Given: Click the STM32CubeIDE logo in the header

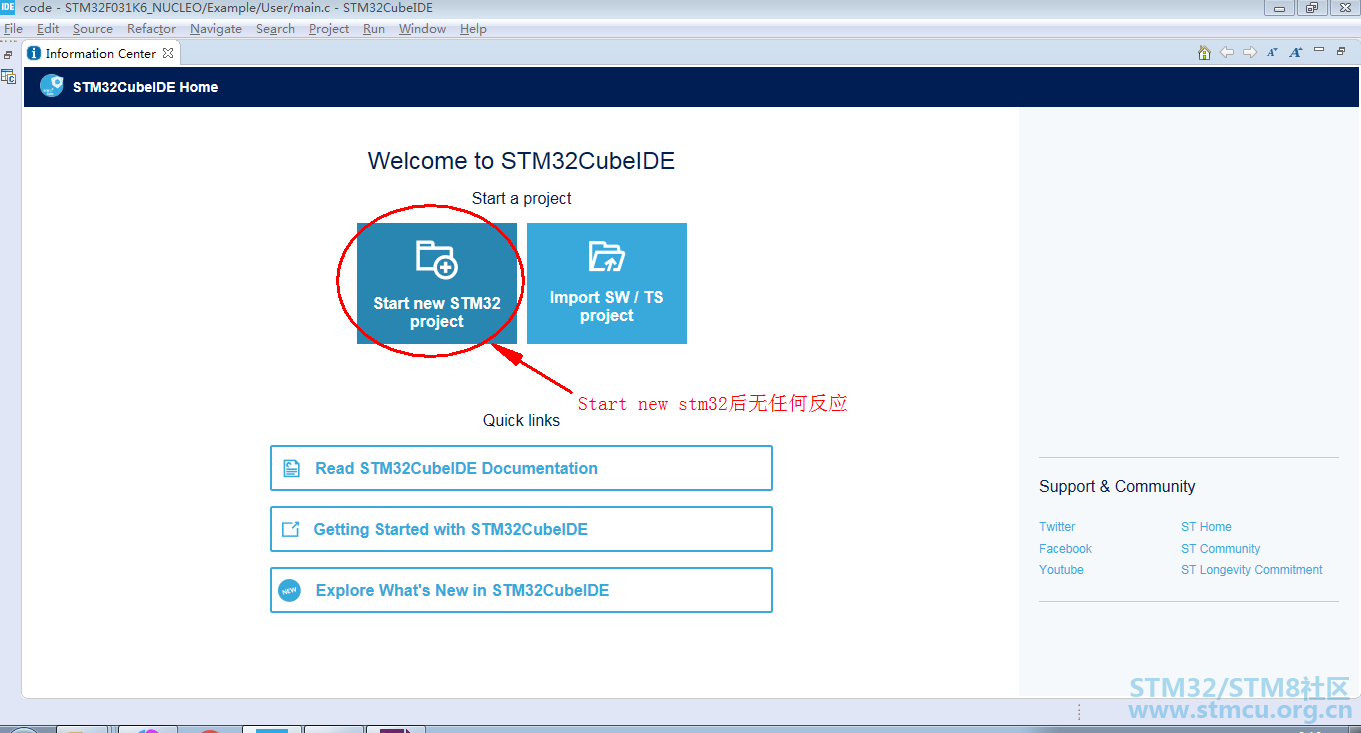Looking at the screenshot, I should point(52,86).
